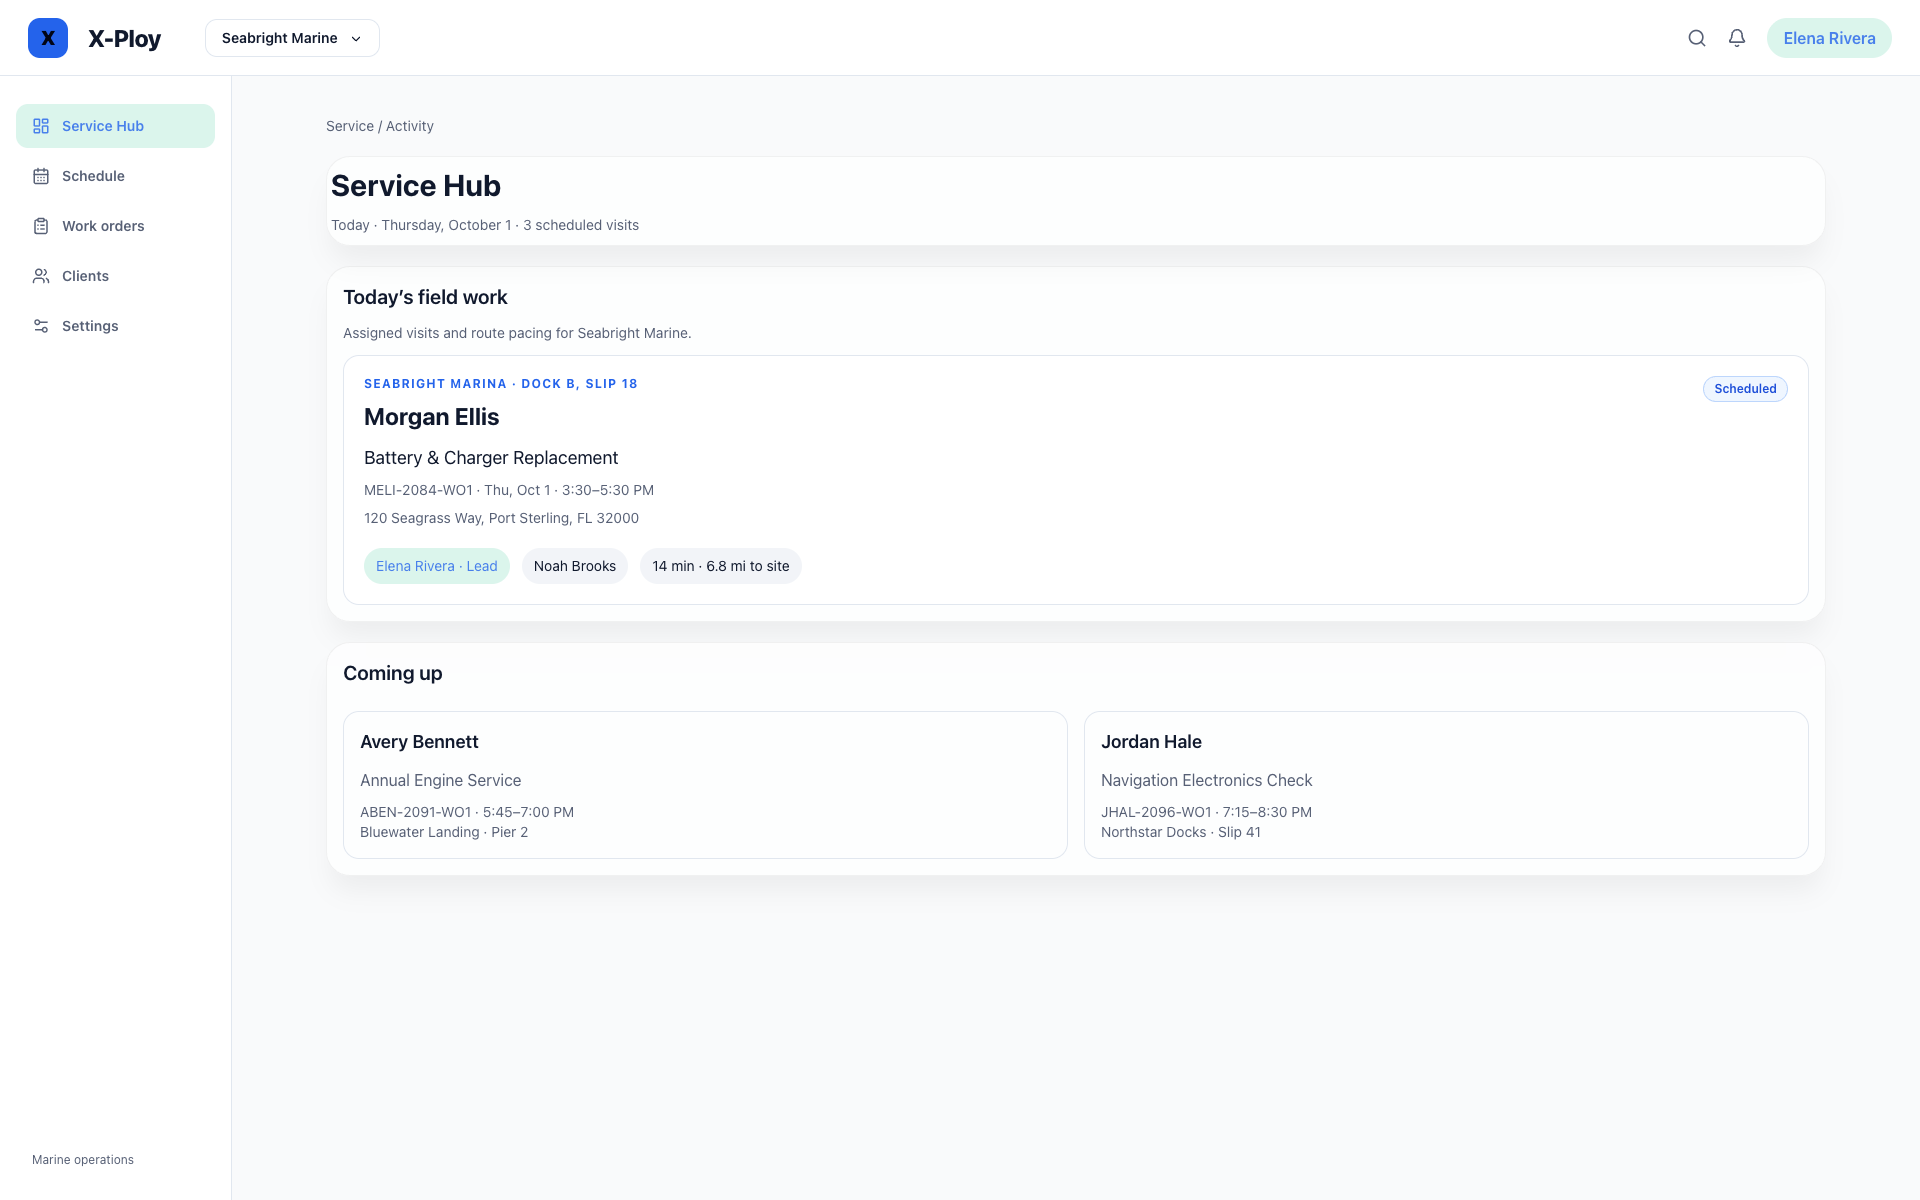
Task: Click Today · Thursday, October 1 summary line
Action: (x=485, y=225)
